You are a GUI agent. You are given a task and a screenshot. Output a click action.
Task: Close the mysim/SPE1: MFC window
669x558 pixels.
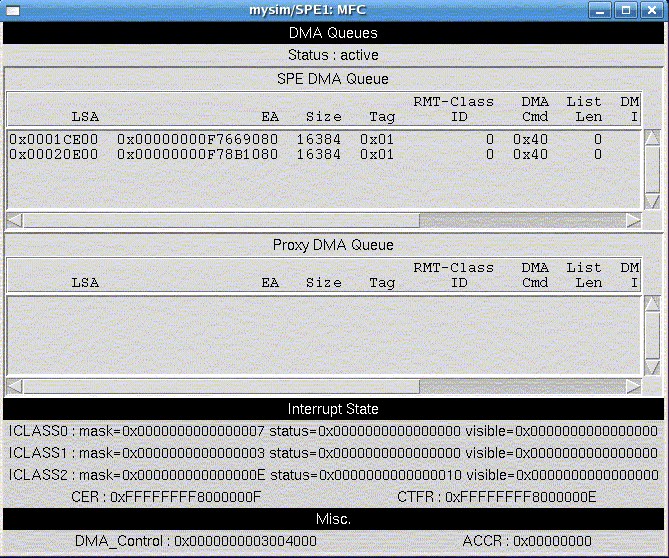652,10
